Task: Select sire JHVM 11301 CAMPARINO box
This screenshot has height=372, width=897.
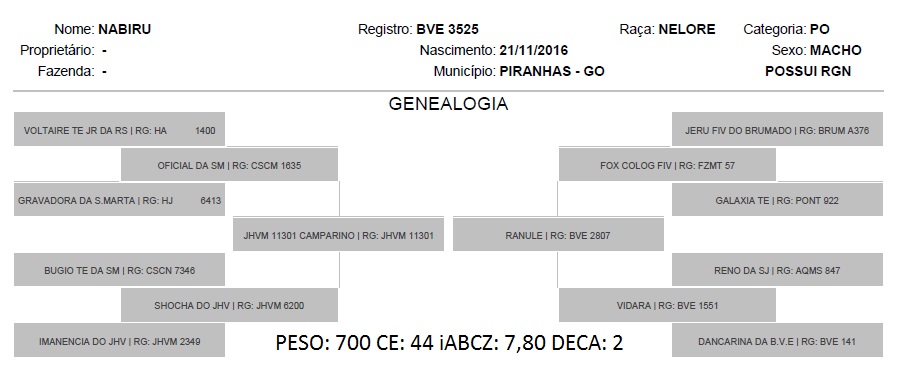Action: tap(338, 235)
